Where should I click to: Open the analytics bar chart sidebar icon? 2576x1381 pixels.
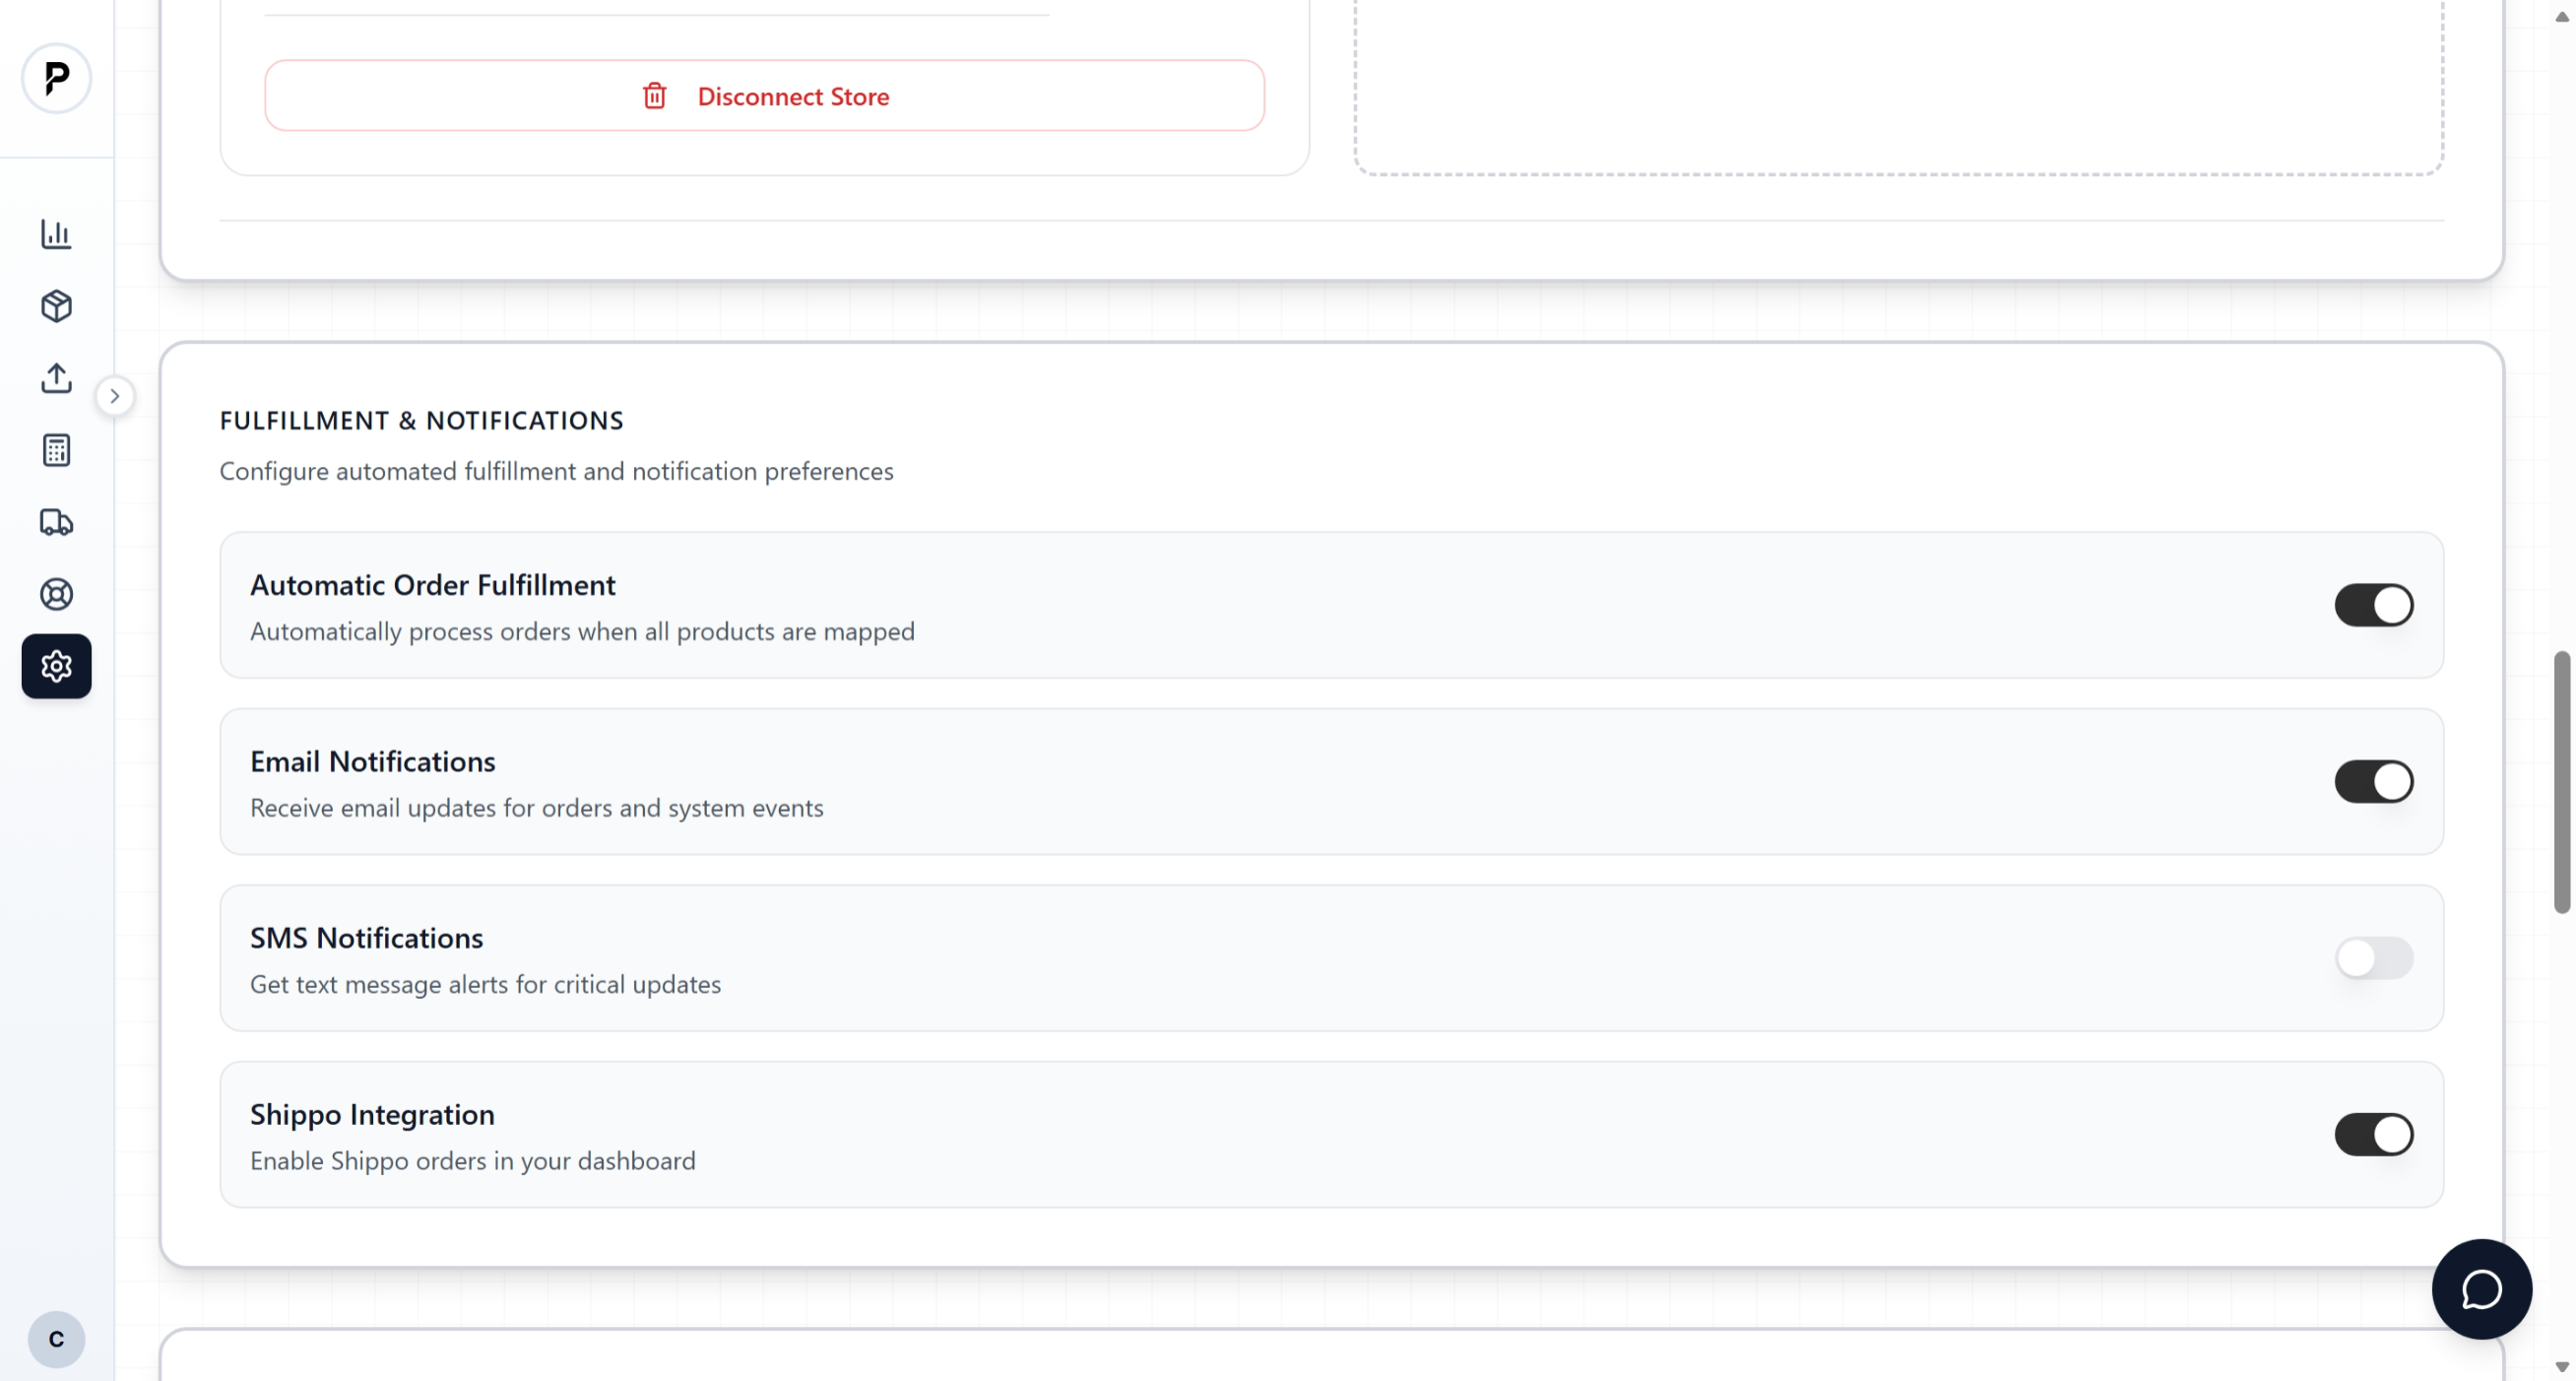56,234
